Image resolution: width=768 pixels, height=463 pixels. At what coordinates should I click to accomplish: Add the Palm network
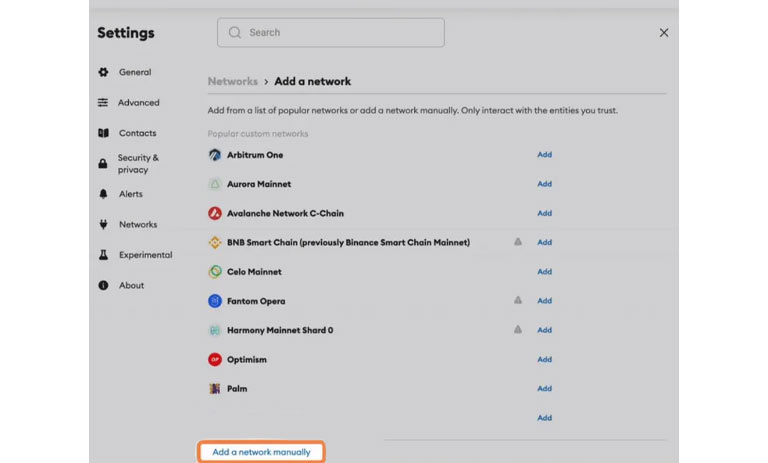click(x=544, y=389)
